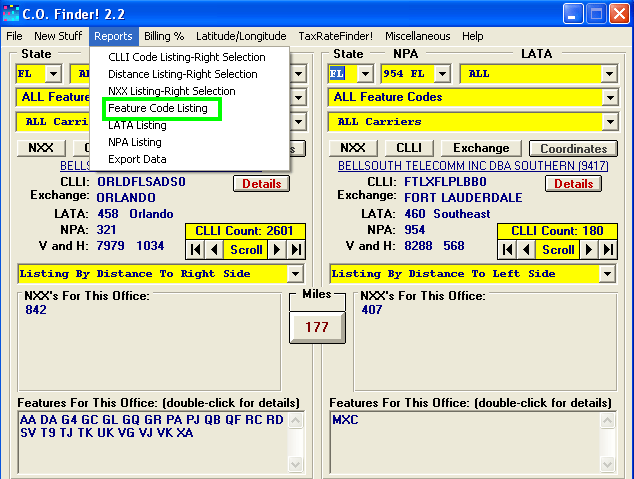Expand right ALL Carriers dropdown
The image size is (634, 479).
point(610,122)
